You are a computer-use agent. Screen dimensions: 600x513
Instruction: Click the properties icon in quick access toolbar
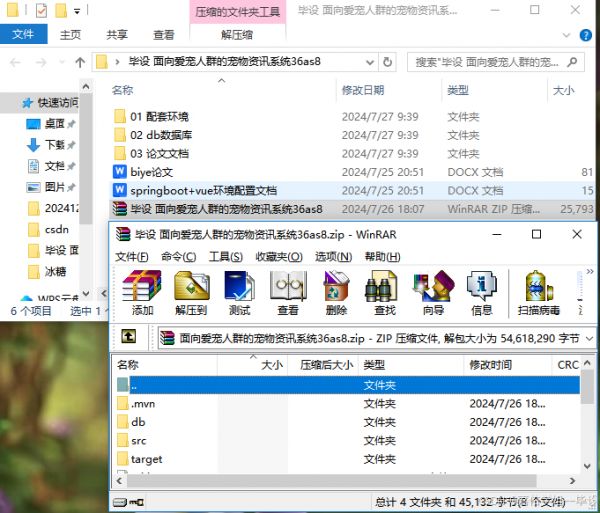coord(41,10)
